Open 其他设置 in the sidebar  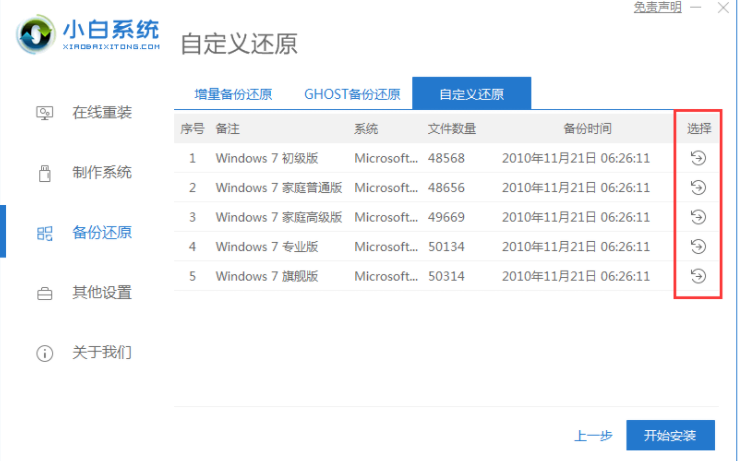102,292
